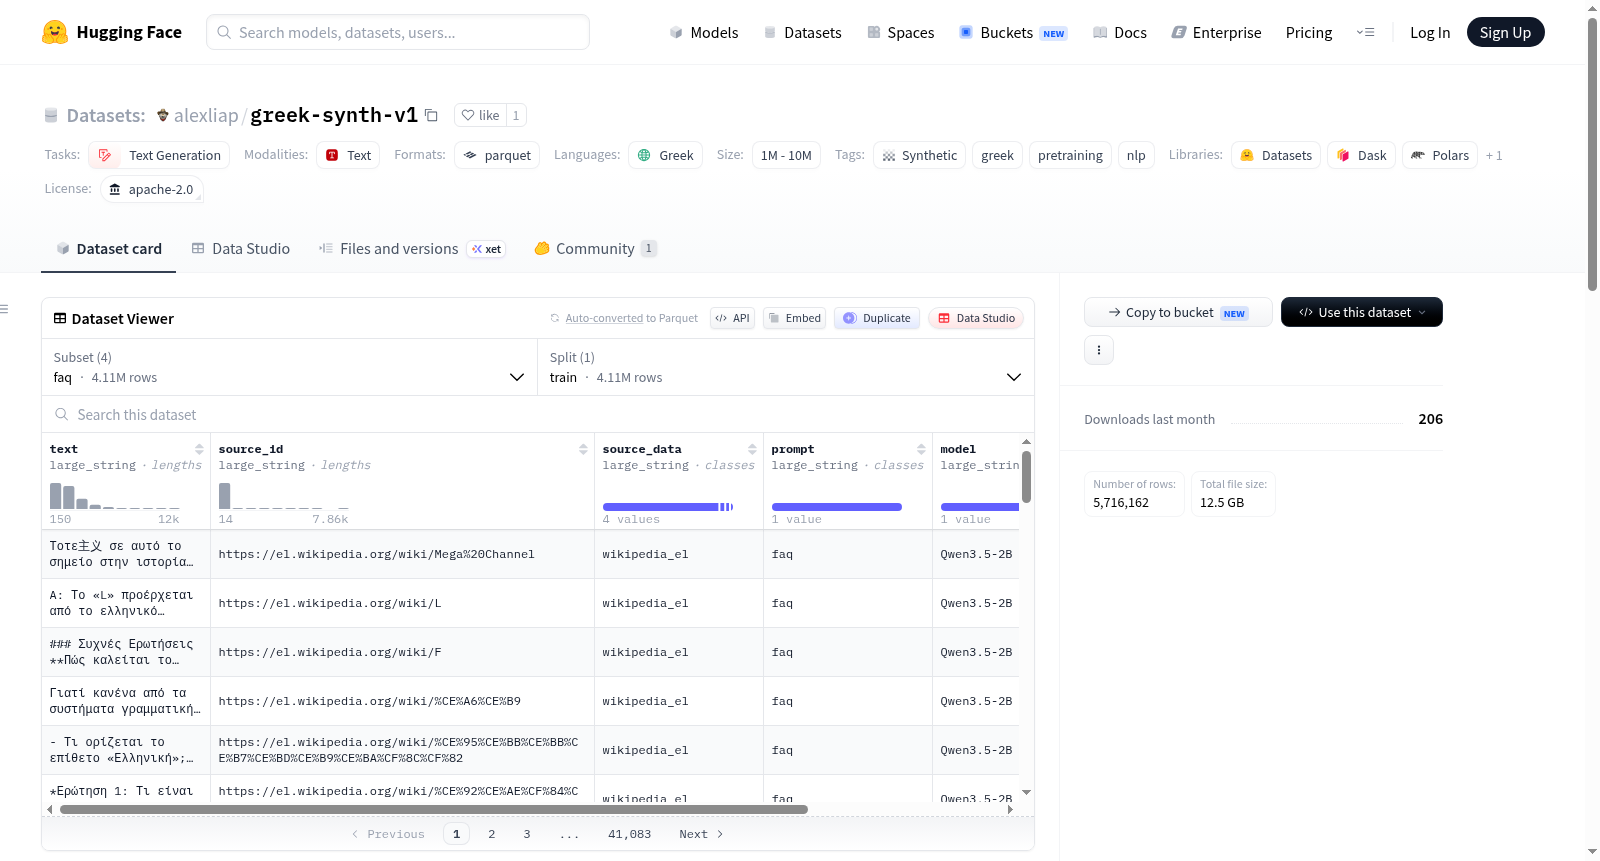Switch to the Dataset card tab

click(109, 249)
